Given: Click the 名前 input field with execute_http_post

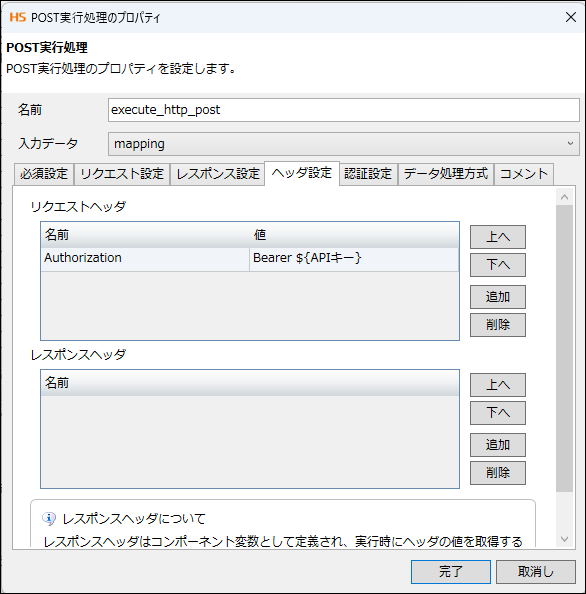Looking at the screenshot, I should click(x=344, y=110).
